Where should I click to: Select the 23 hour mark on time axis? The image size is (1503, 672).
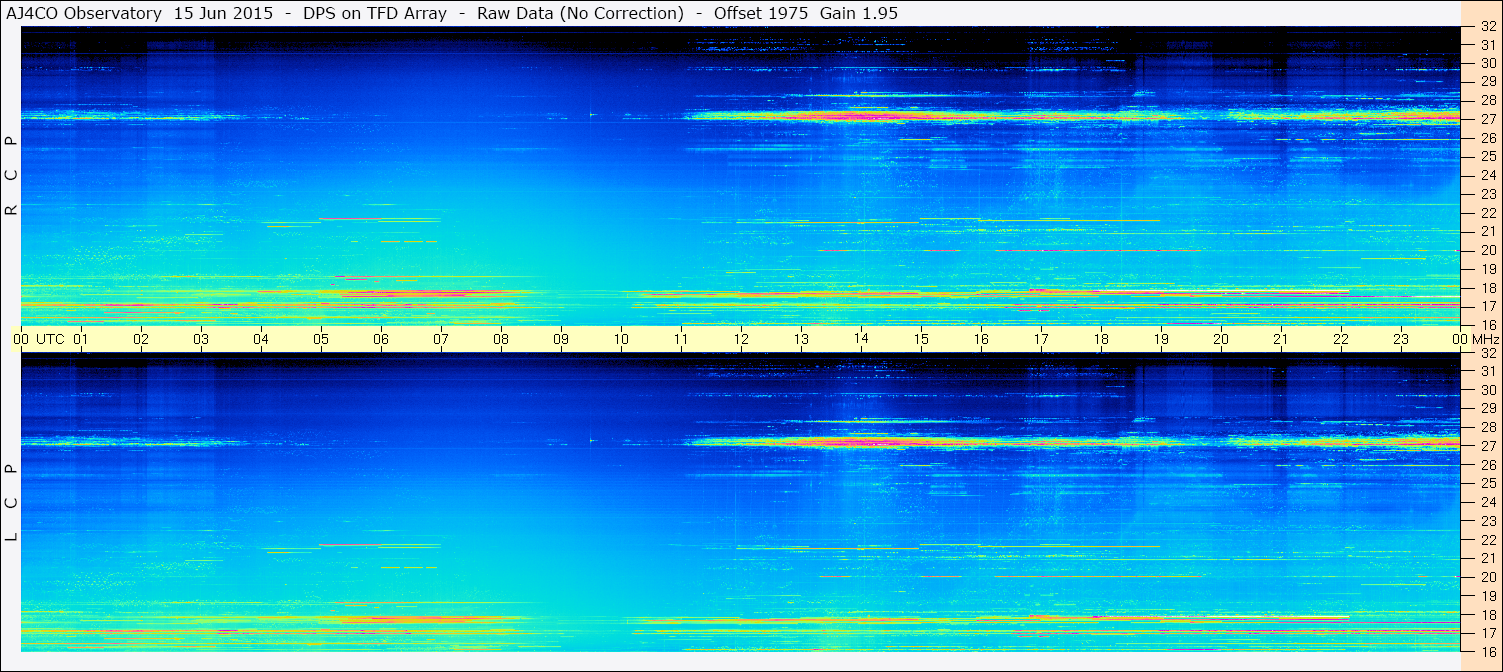pos(1401,339)
